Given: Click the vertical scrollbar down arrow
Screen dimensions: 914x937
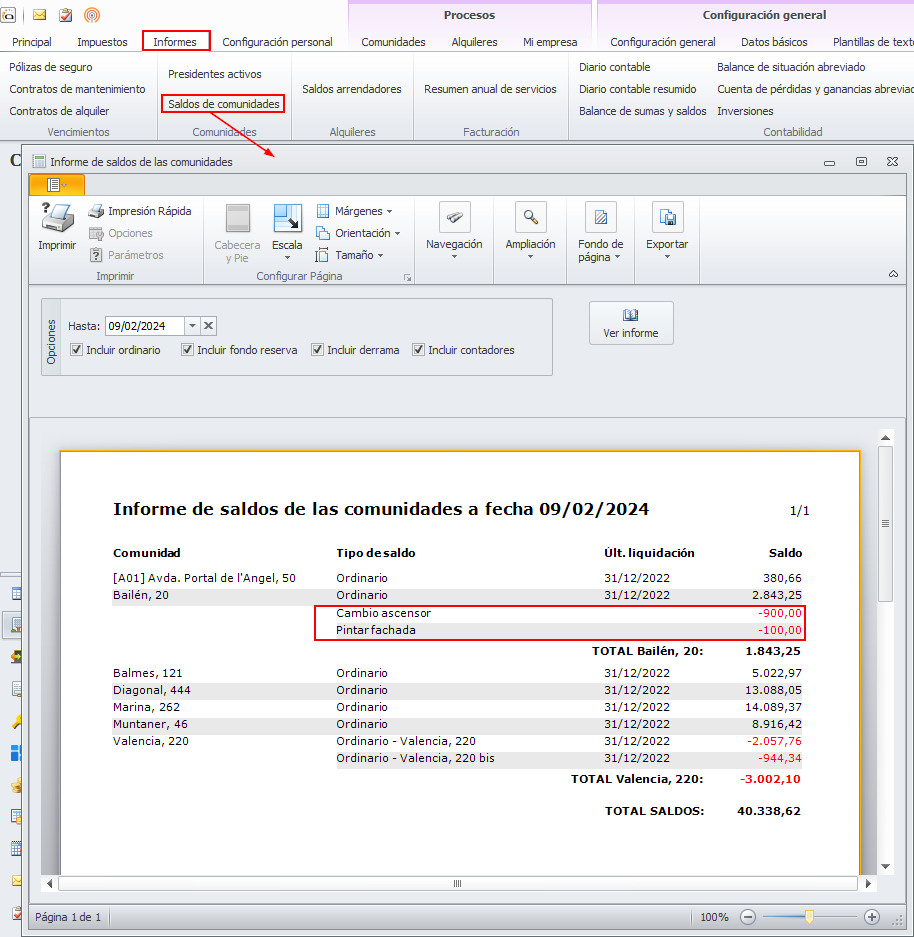Looking at the screenshot, I should [x=886, y=866].
